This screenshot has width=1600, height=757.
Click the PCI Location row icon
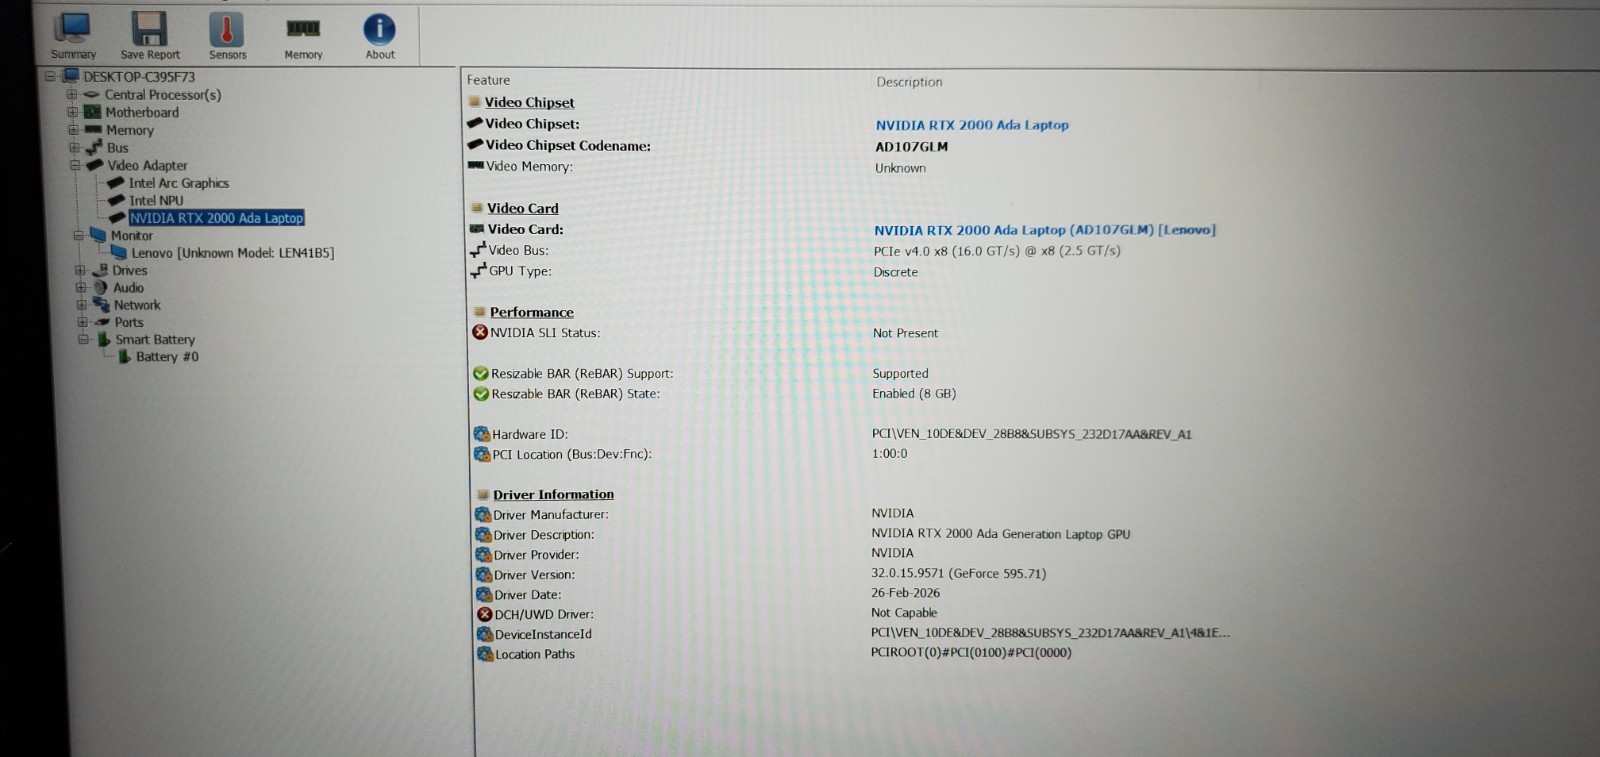coord(482,454)
